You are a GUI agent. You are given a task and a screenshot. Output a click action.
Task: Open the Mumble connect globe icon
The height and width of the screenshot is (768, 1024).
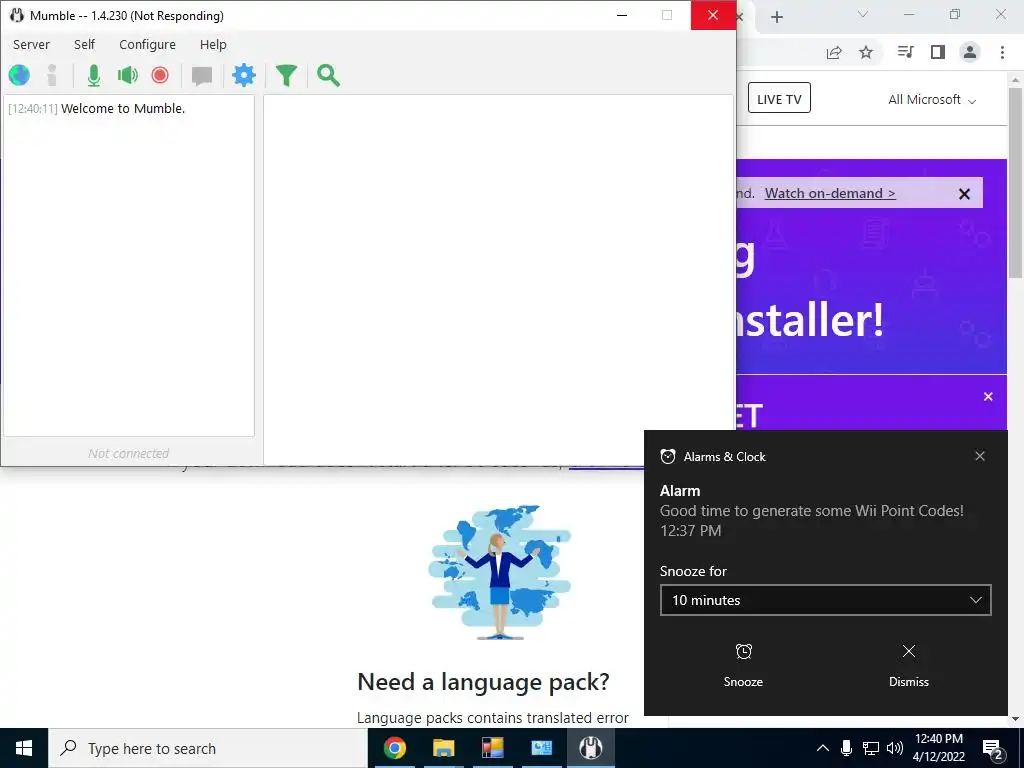click(19, 76)
